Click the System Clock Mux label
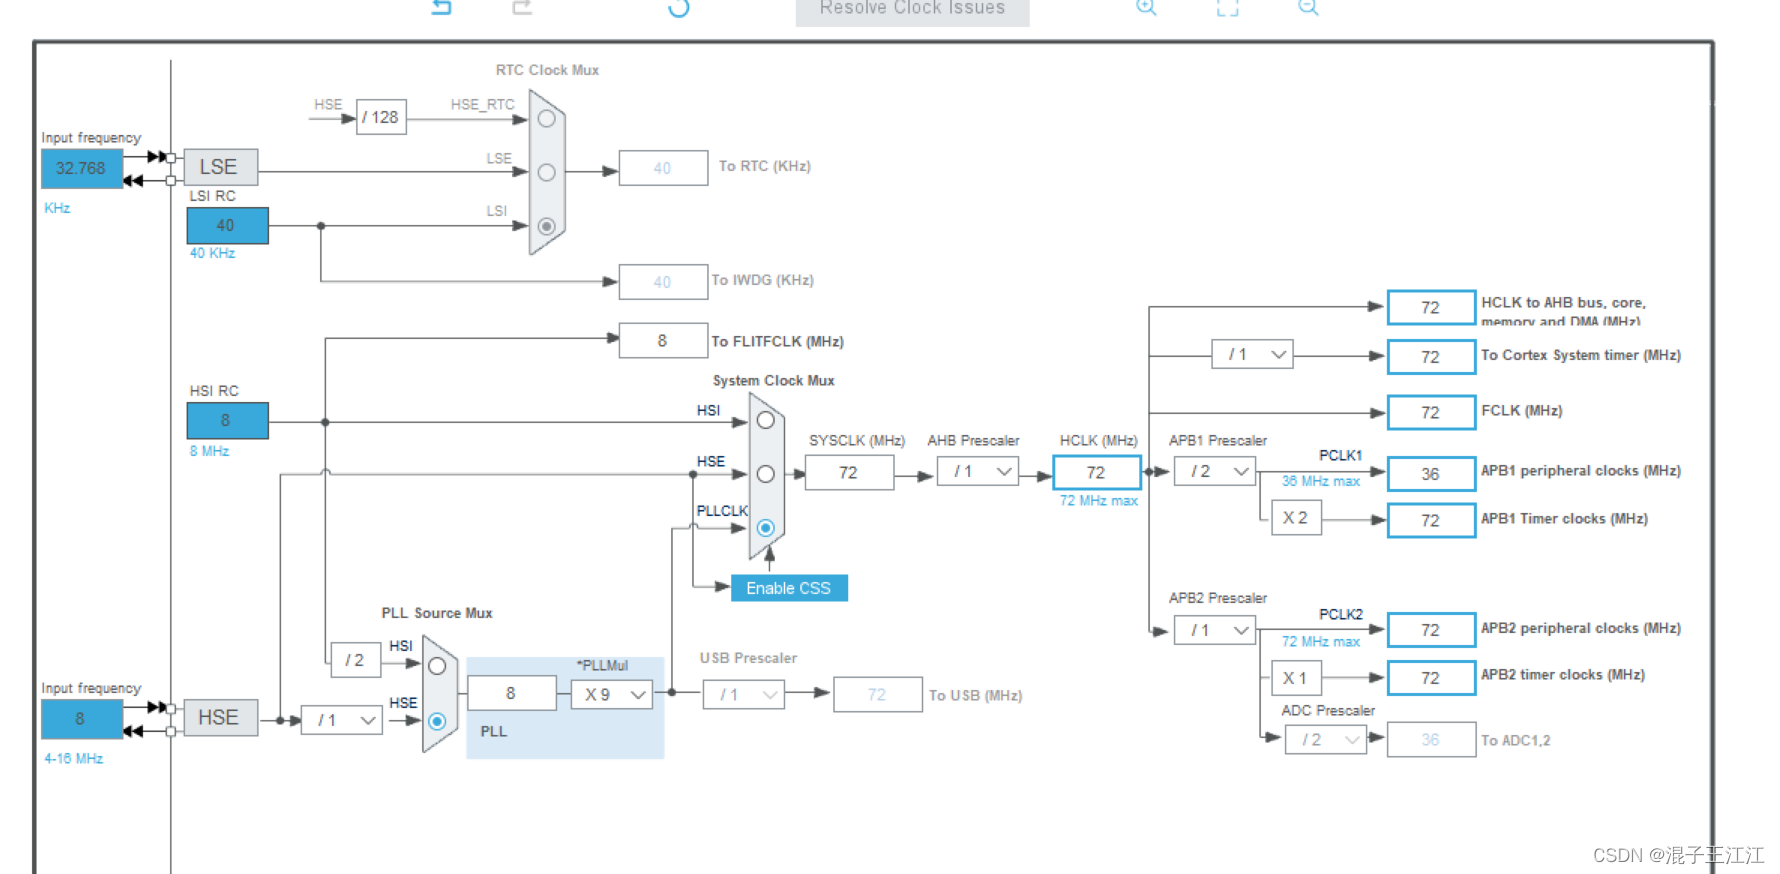 773,380
